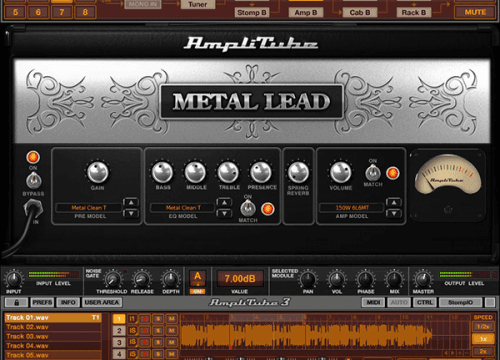This screenshot has height=360, width=500.
Task: Click the I1 input selector on track 1
Action: click(132, 319)
